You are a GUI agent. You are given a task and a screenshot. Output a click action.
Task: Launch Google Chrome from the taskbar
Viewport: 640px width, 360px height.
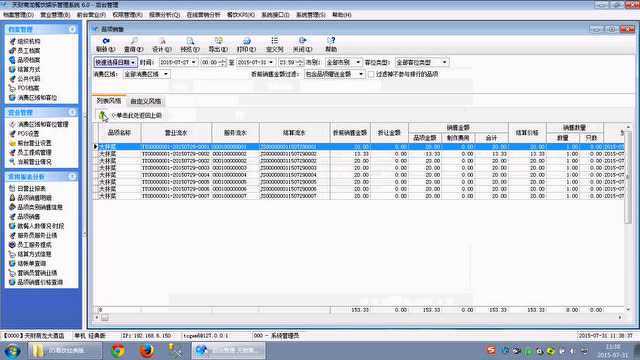tap(118, 351)
